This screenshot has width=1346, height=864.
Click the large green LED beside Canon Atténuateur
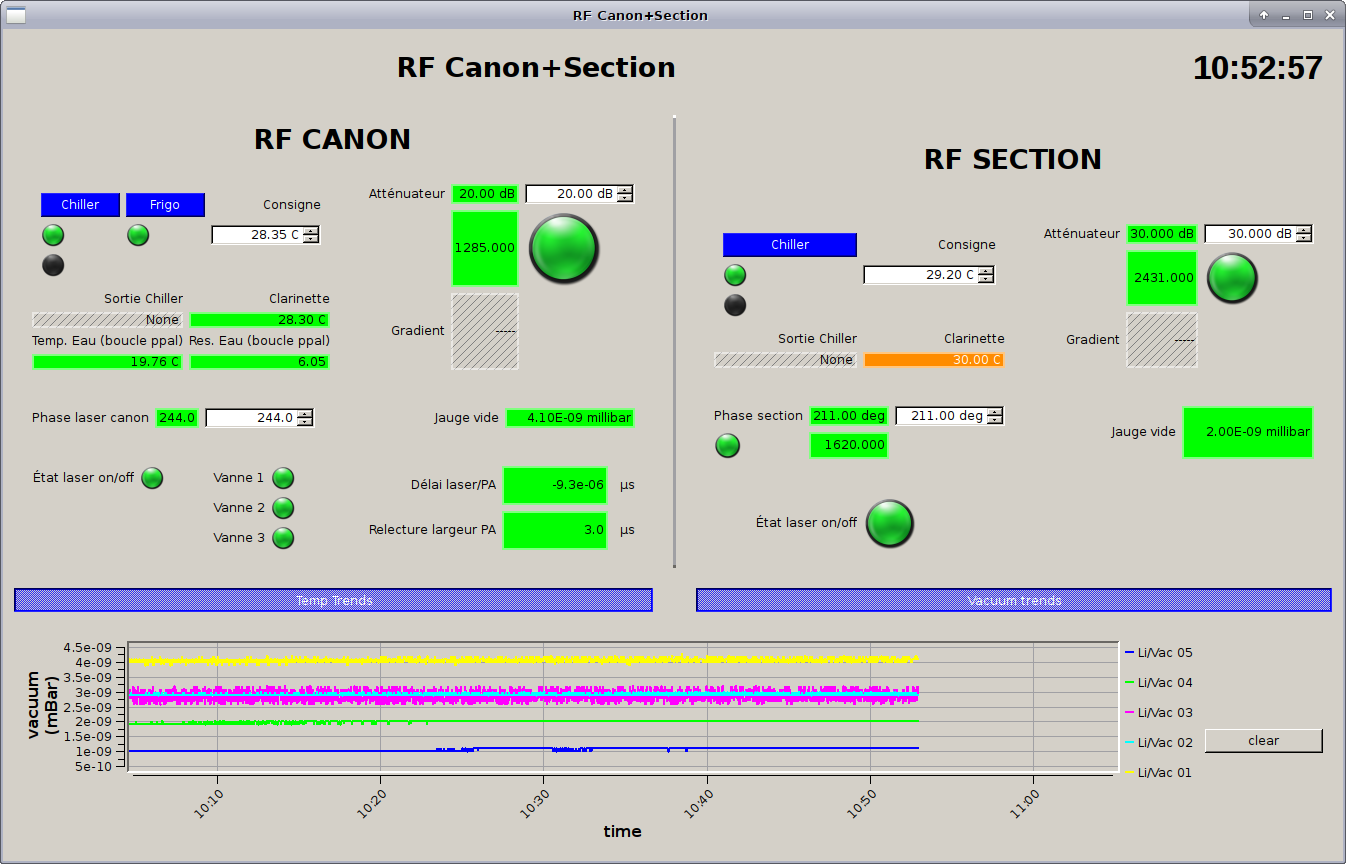(x=564, y=249)
